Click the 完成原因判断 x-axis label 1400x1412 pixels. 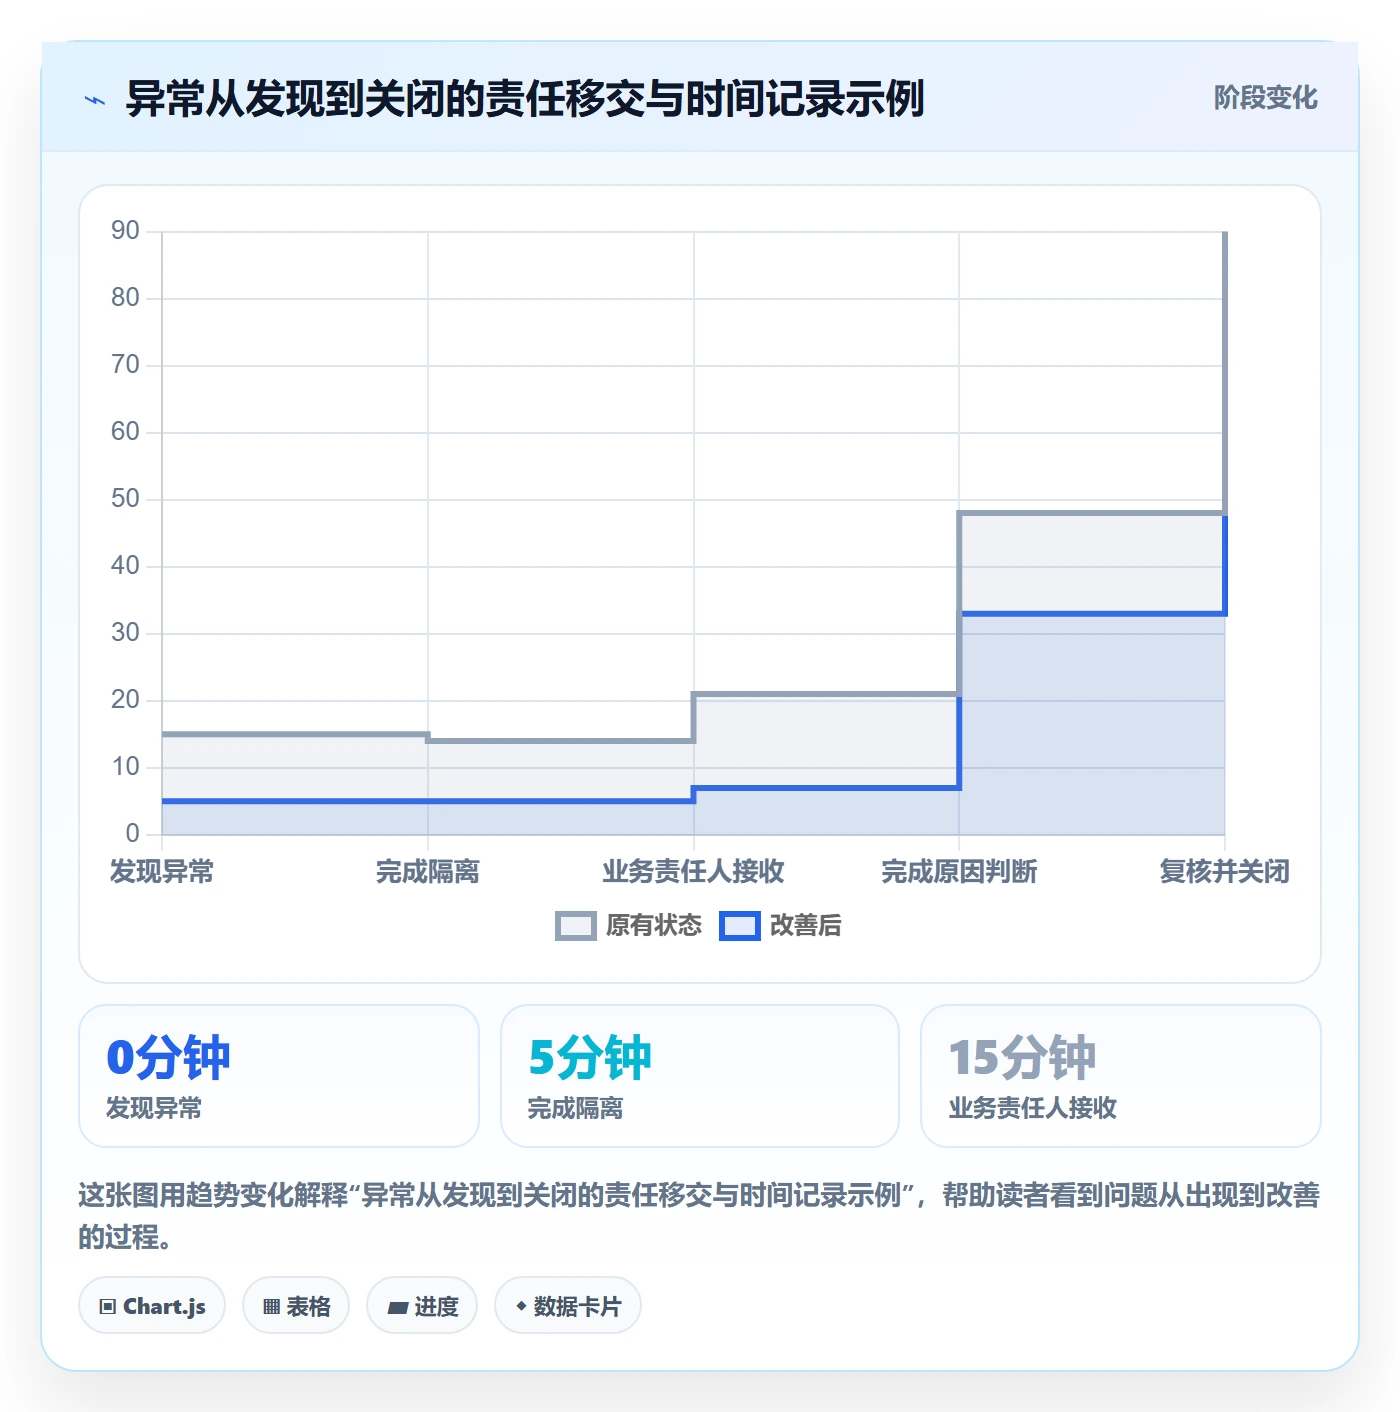pos(959,872)
